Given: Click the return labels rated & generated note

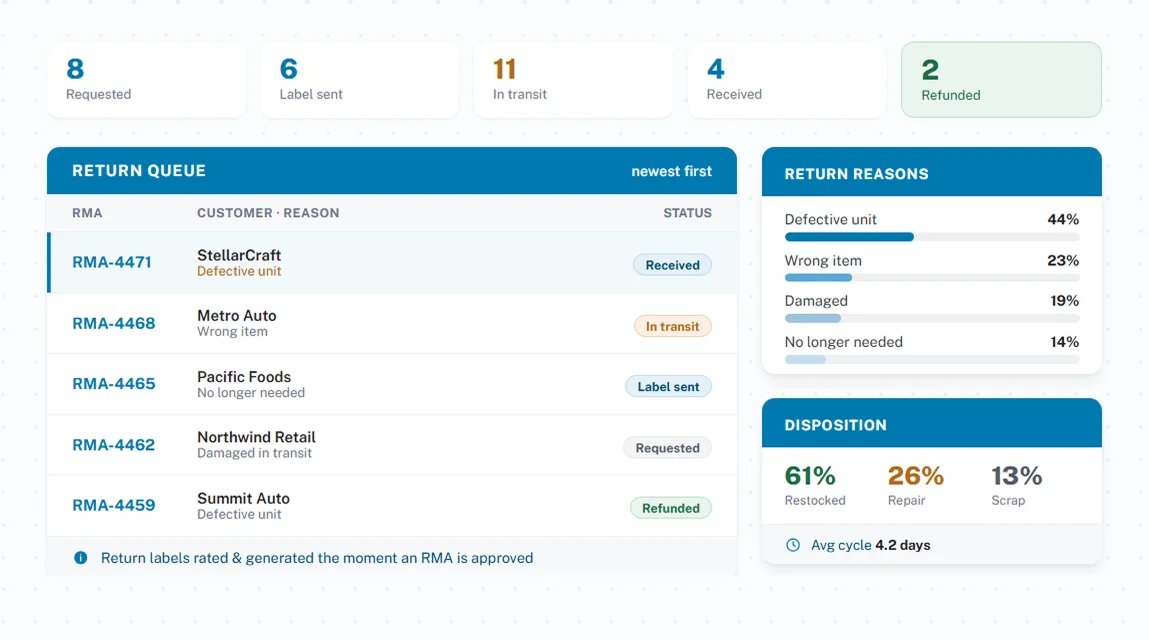Looking at the screenshot, I should click(317, 558).
